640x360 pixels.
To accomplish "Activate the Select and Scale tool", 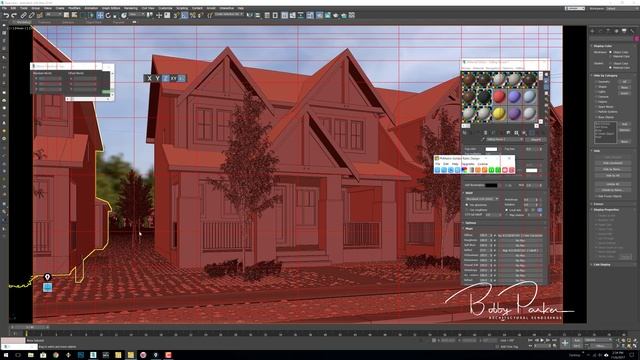I will (116, 16).
